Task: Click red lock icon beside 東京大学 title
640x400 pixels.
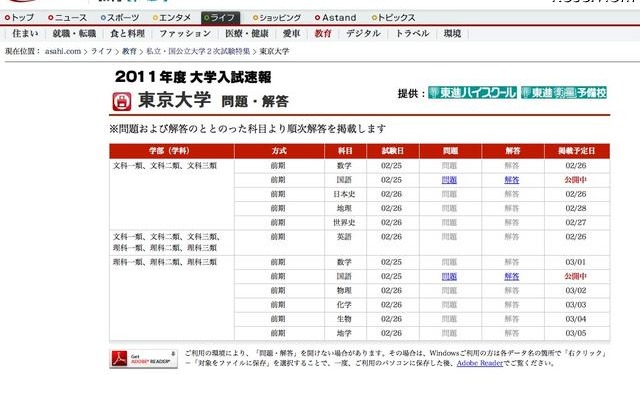Action: point(122,102)
